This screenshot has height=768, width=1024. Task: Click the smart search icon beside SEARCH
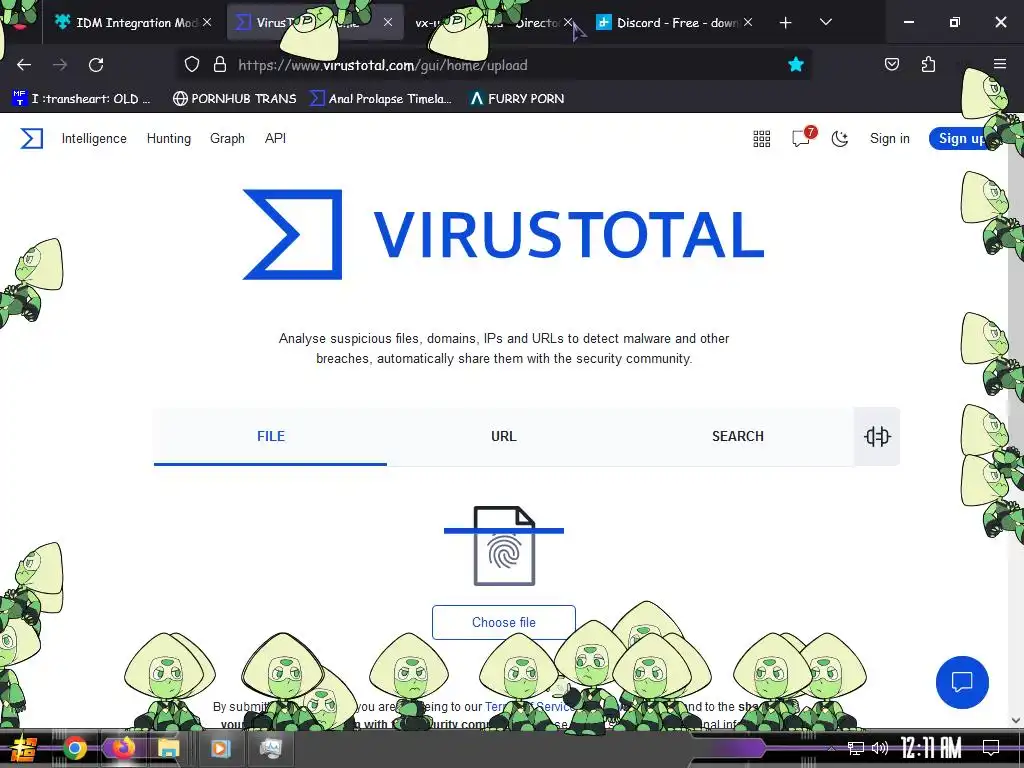click(876, 436)
